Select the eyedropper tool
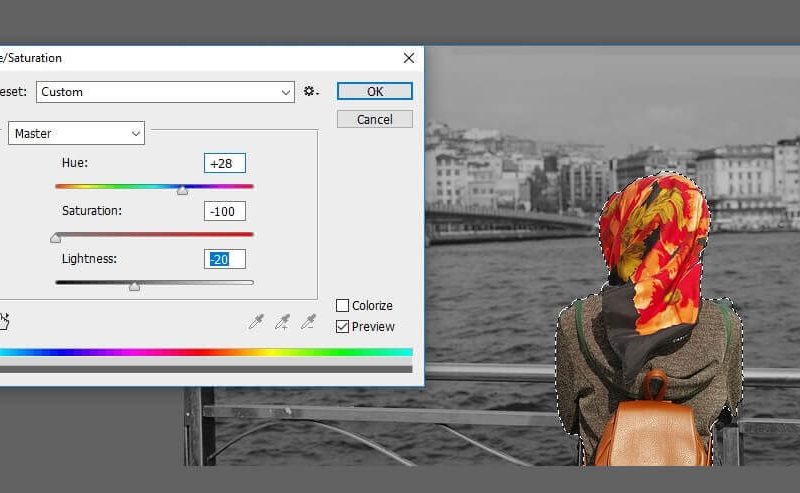 [256, 322]
